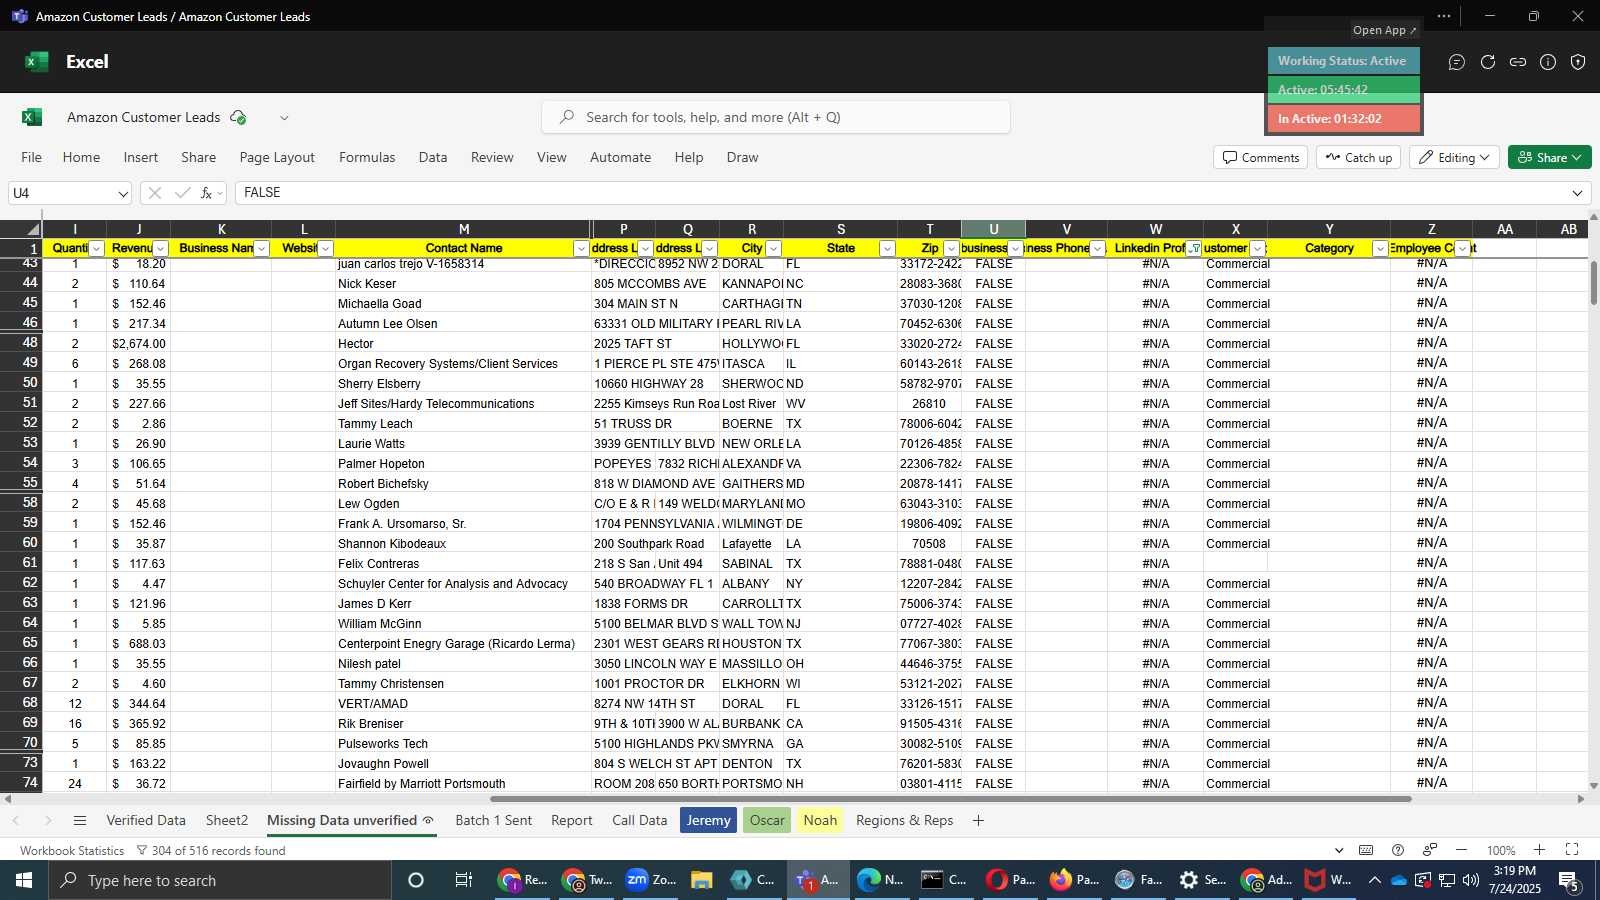Screen dimensions: 1600x900
Task: Open active filter on Linkedin Profile column
Action: point(1194,249)
